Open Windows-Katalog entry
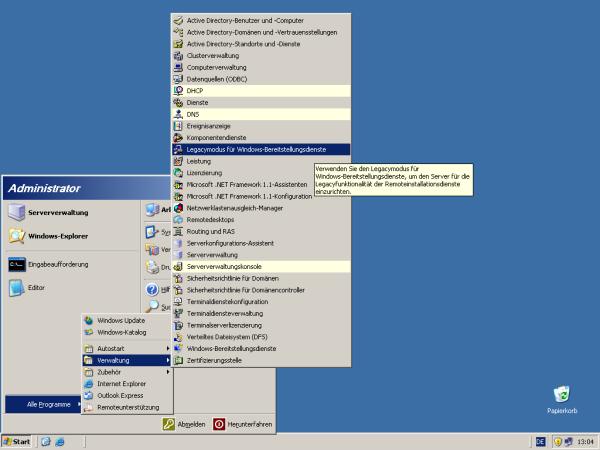The width and height of the screenshot is (600, 450). tap(127, 333)
